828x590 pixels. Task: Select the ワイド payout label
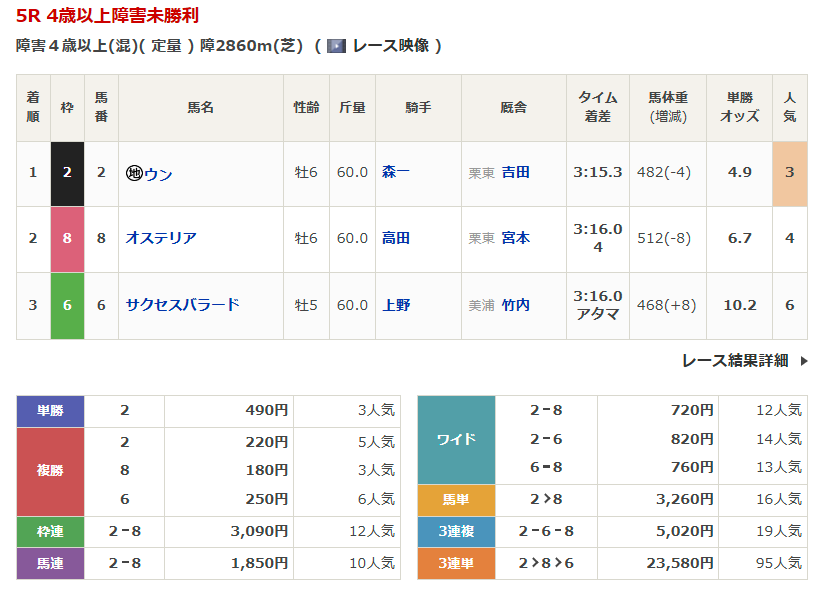click(x=456, y=439)
